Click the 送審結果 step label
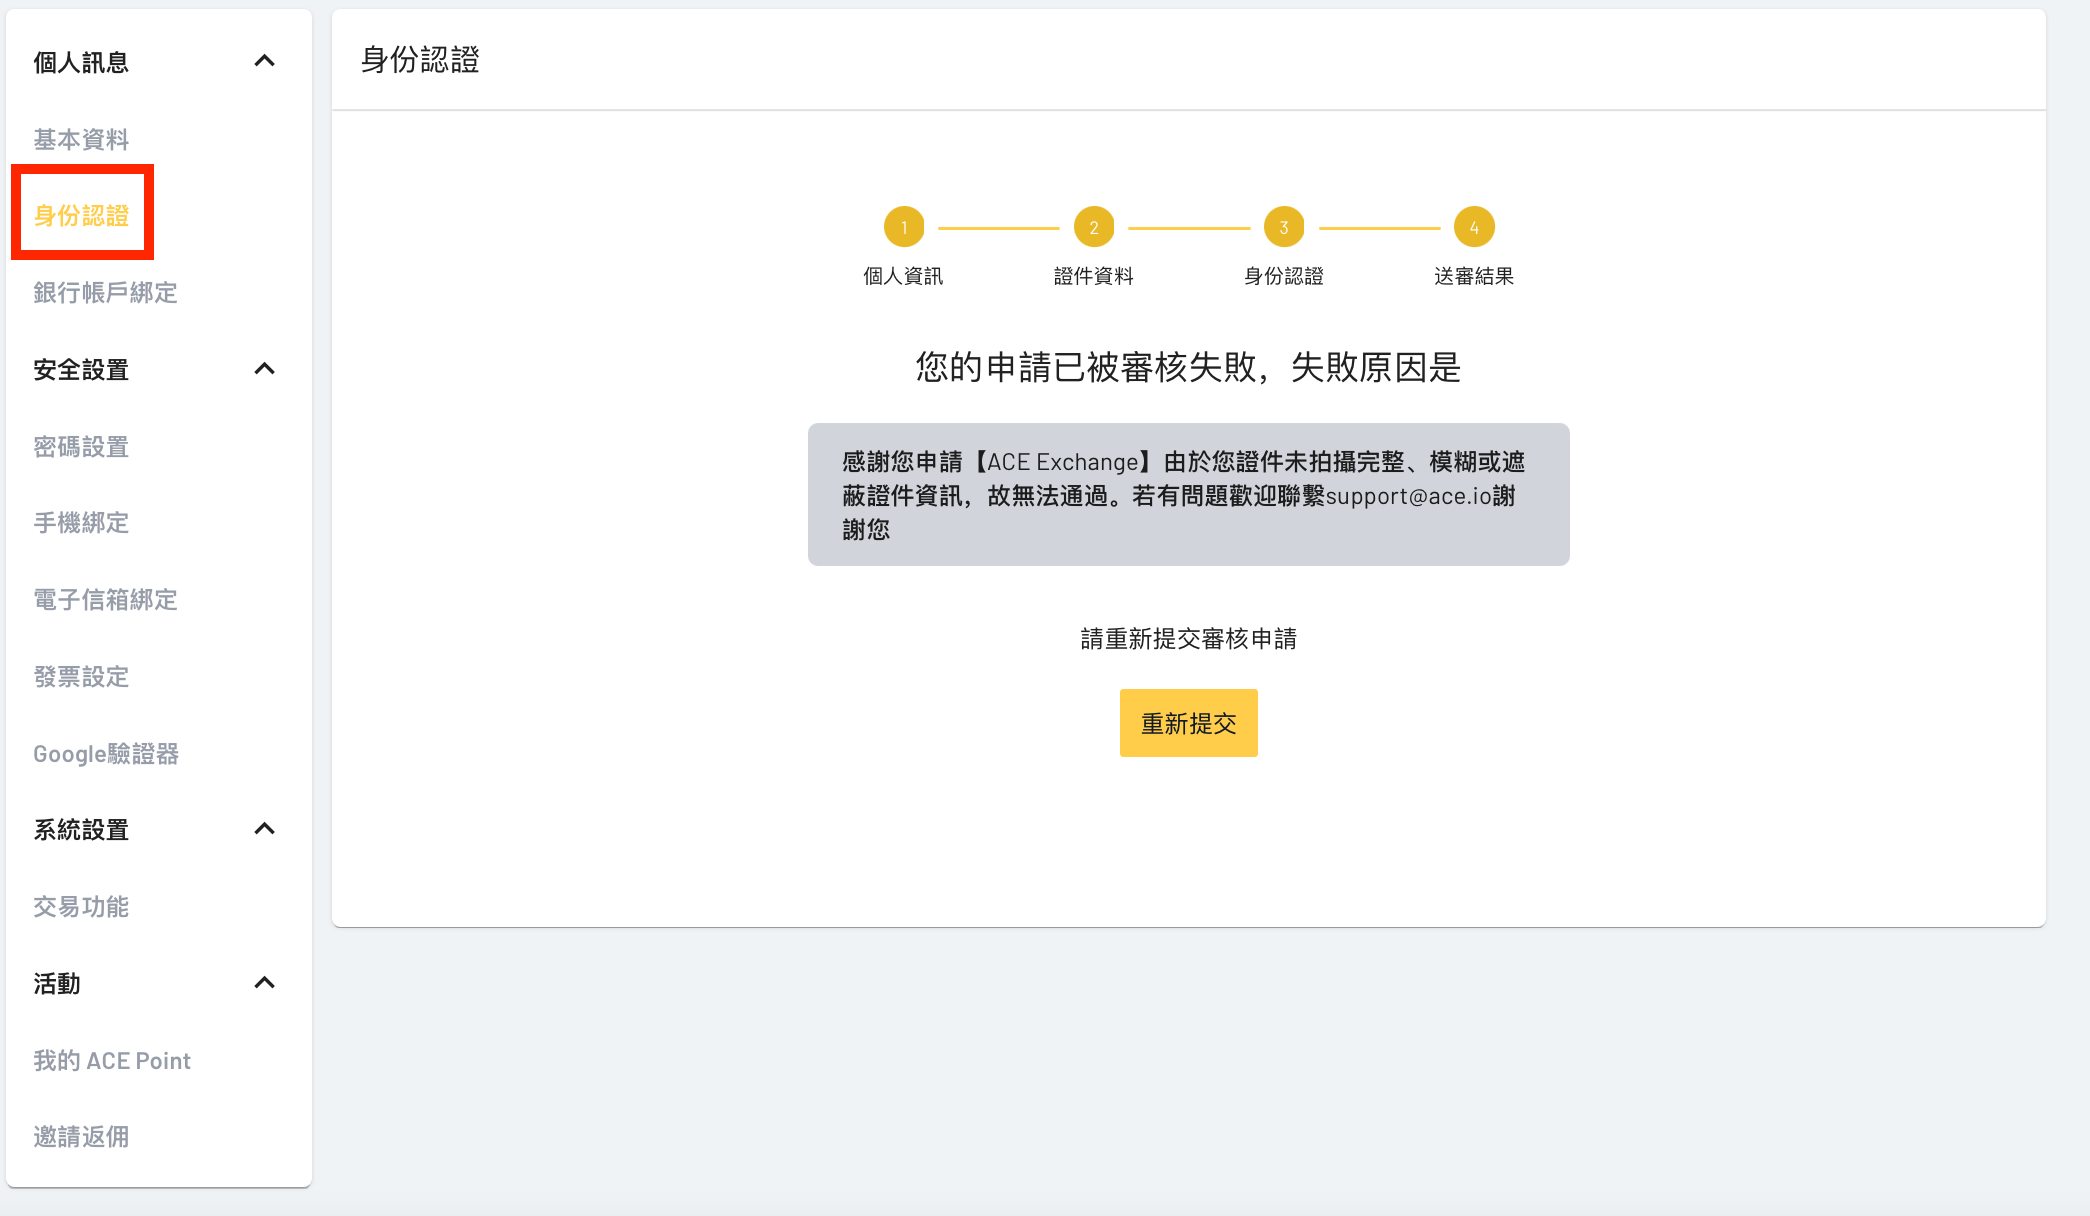The width and height of the screenshot is (2090, 1216). (1474, 276)
